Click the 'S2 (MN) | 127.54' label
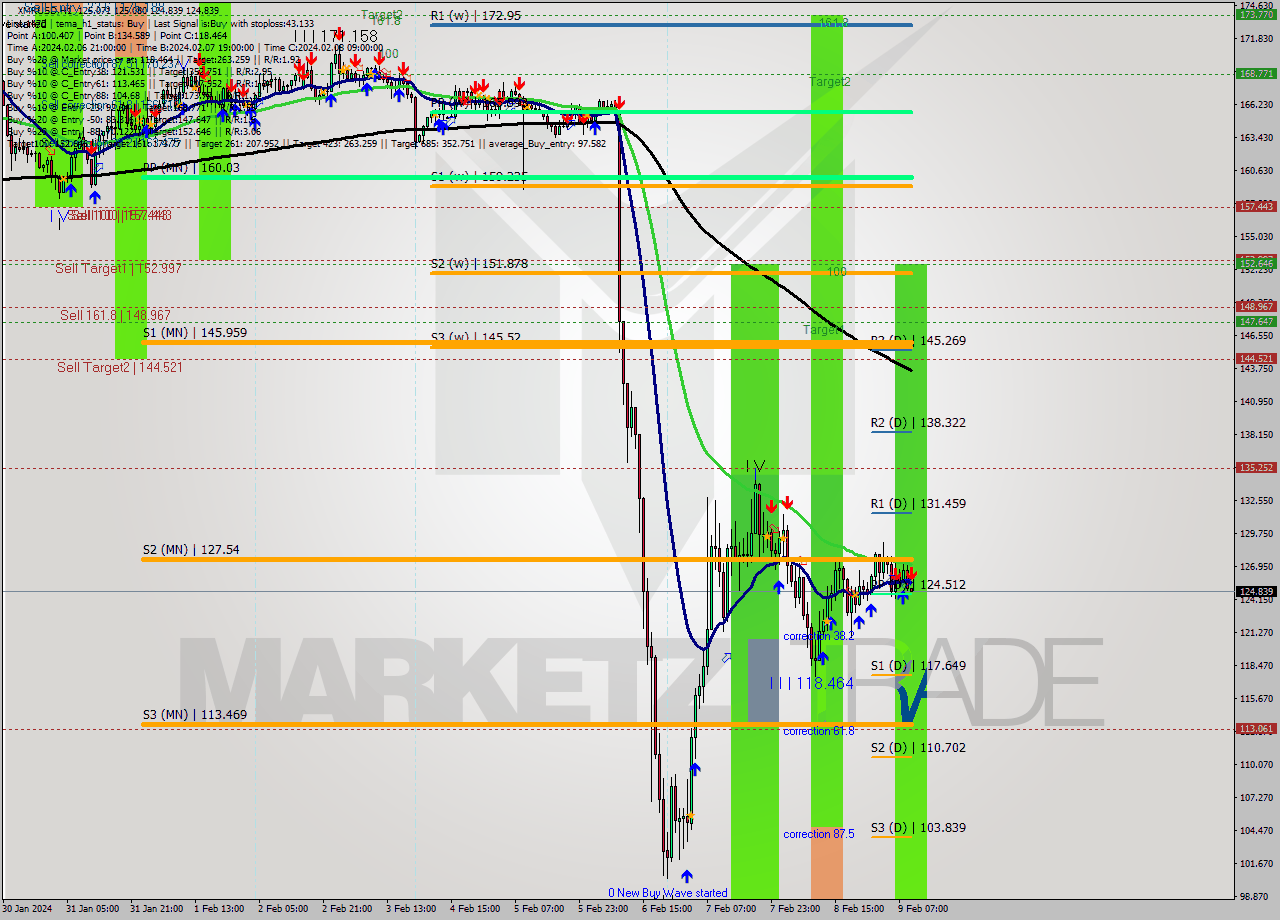Screen dimensions: 1280x920 click(191, 549)
